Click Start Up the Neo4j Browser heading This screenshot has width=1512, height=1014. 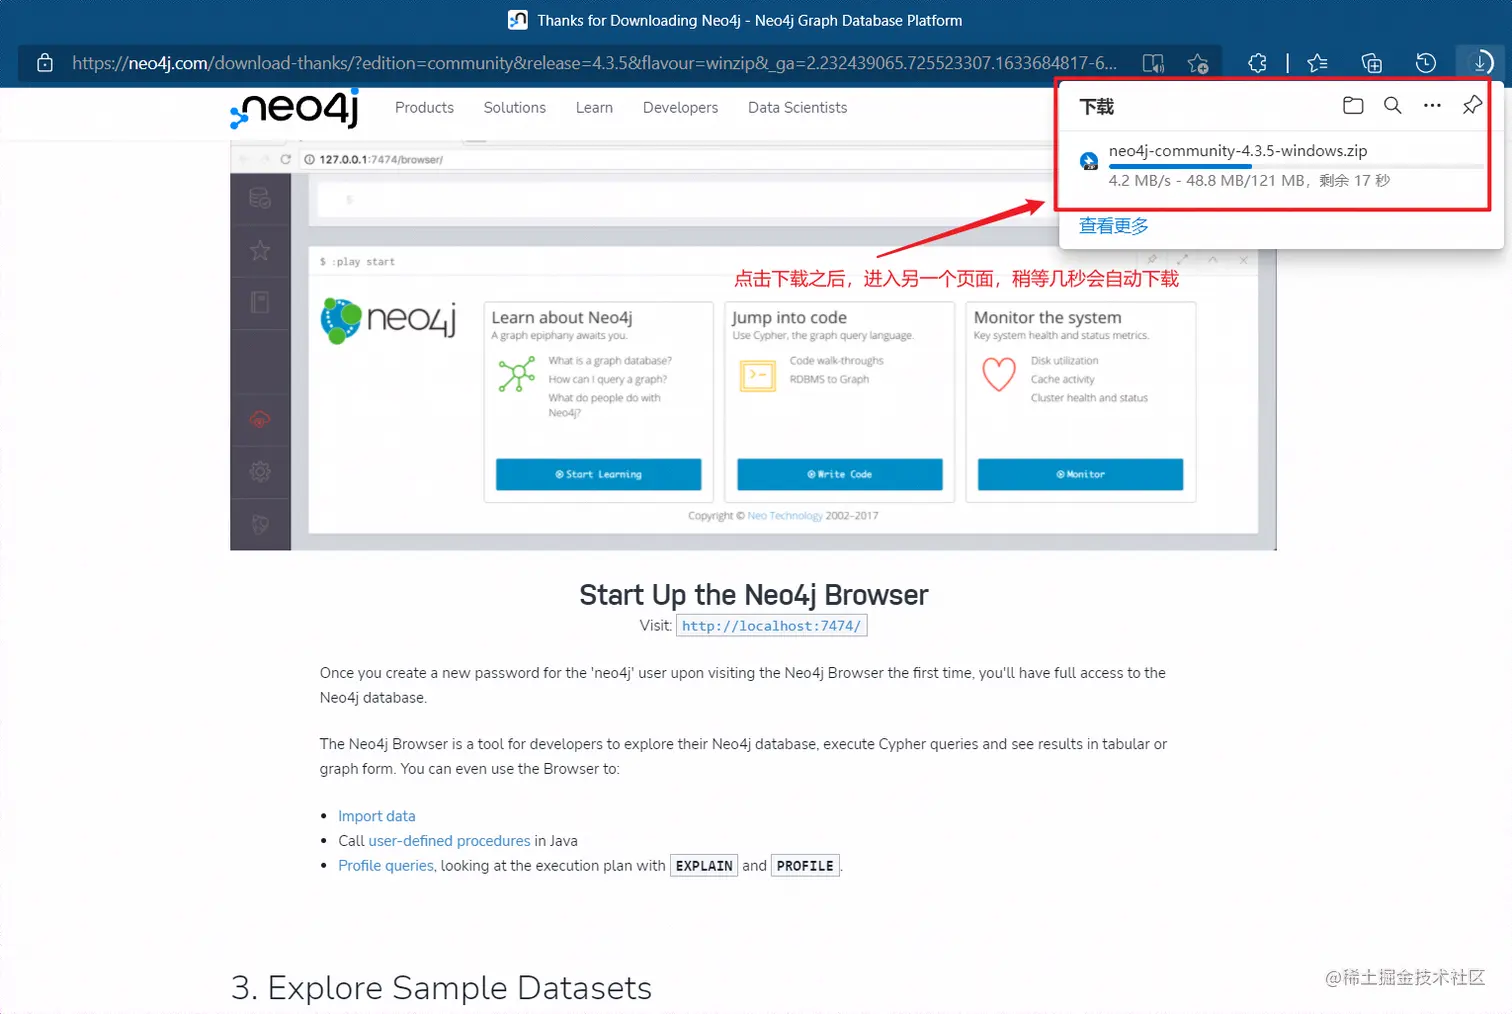754,595
